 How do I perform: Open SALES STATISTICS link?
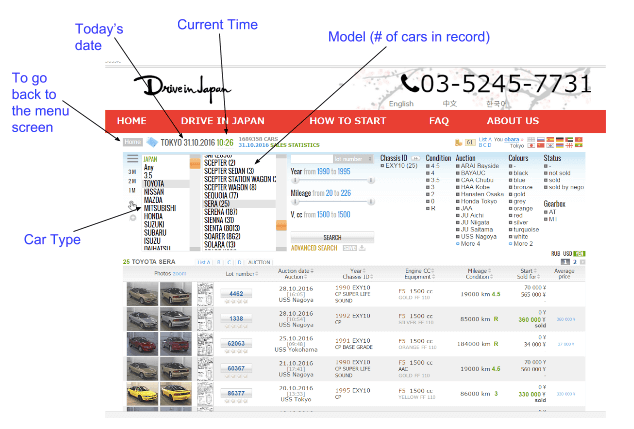295,145
